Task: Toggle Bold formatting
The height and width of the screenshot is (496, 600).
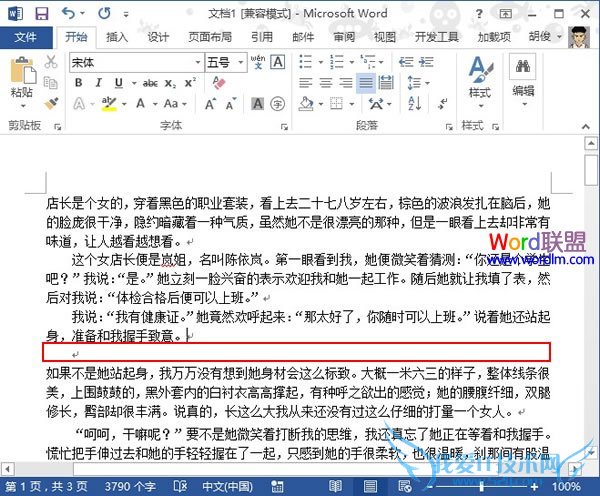Action: point(78,82)
